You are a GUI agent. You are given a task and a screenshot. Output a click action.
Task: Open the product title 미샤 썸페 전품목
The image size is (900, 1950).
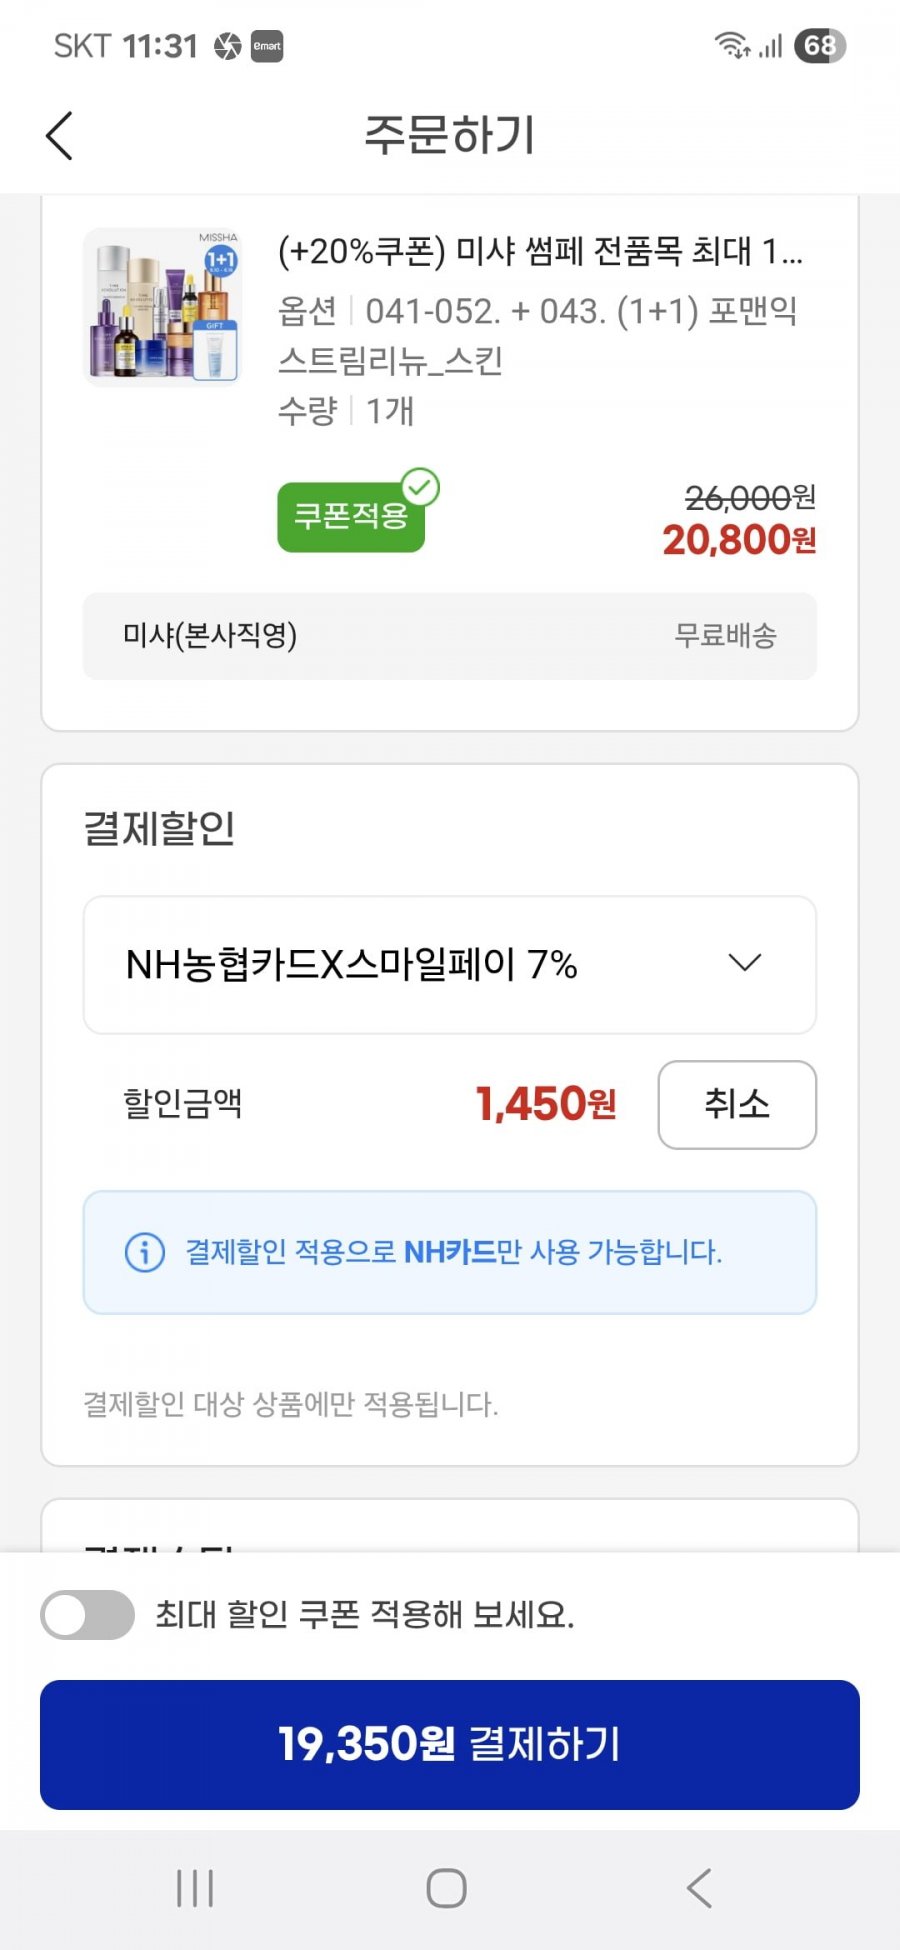[540, 251]
